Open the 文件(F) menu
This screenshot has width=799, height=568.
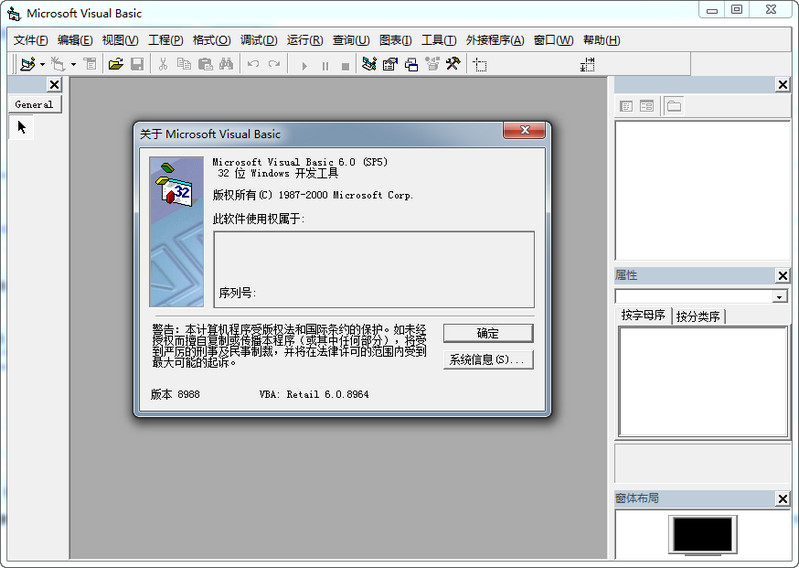pos(31,40)
